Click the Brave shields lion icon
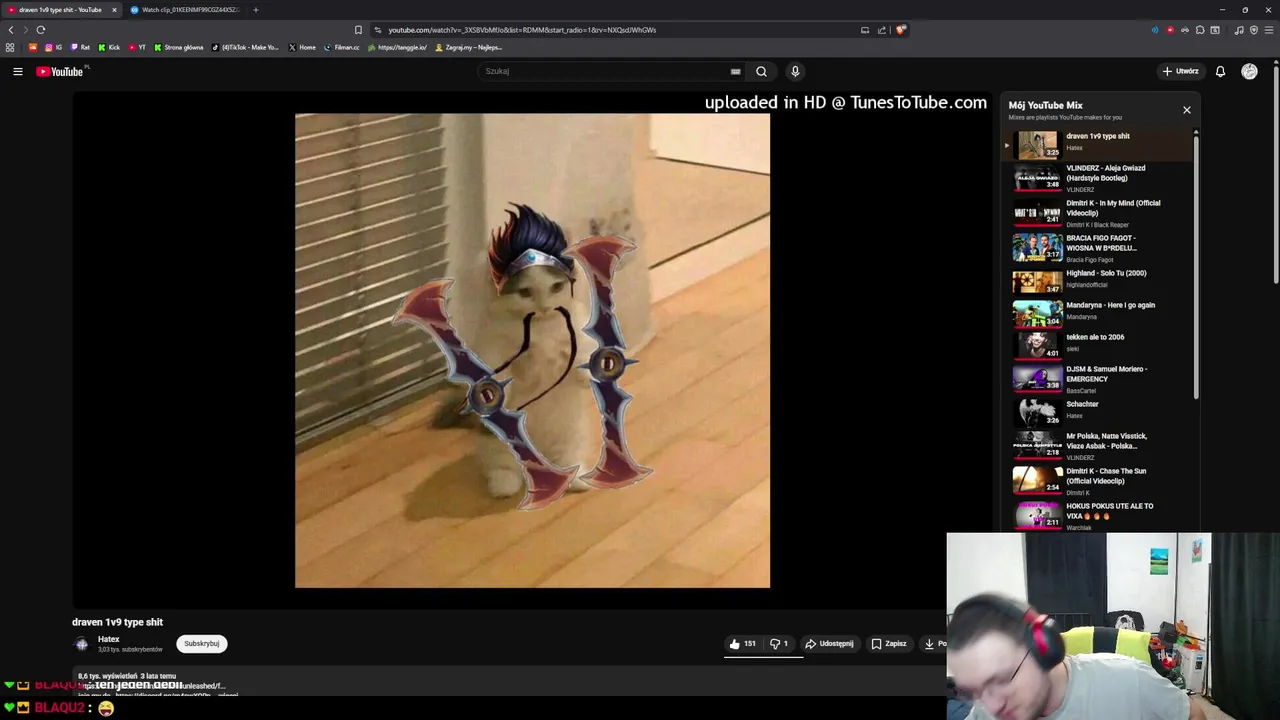 point(901,30)
